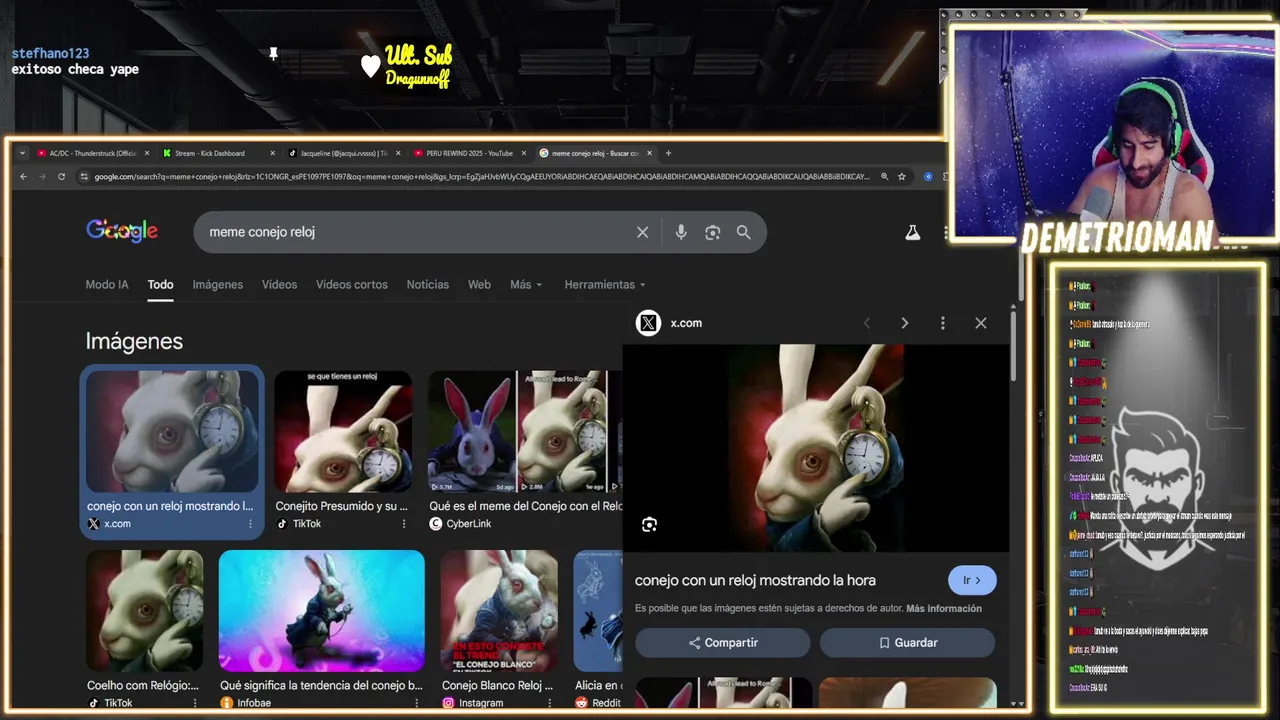Select the Noticias tab
The image size is (1280, 720).
428,284
